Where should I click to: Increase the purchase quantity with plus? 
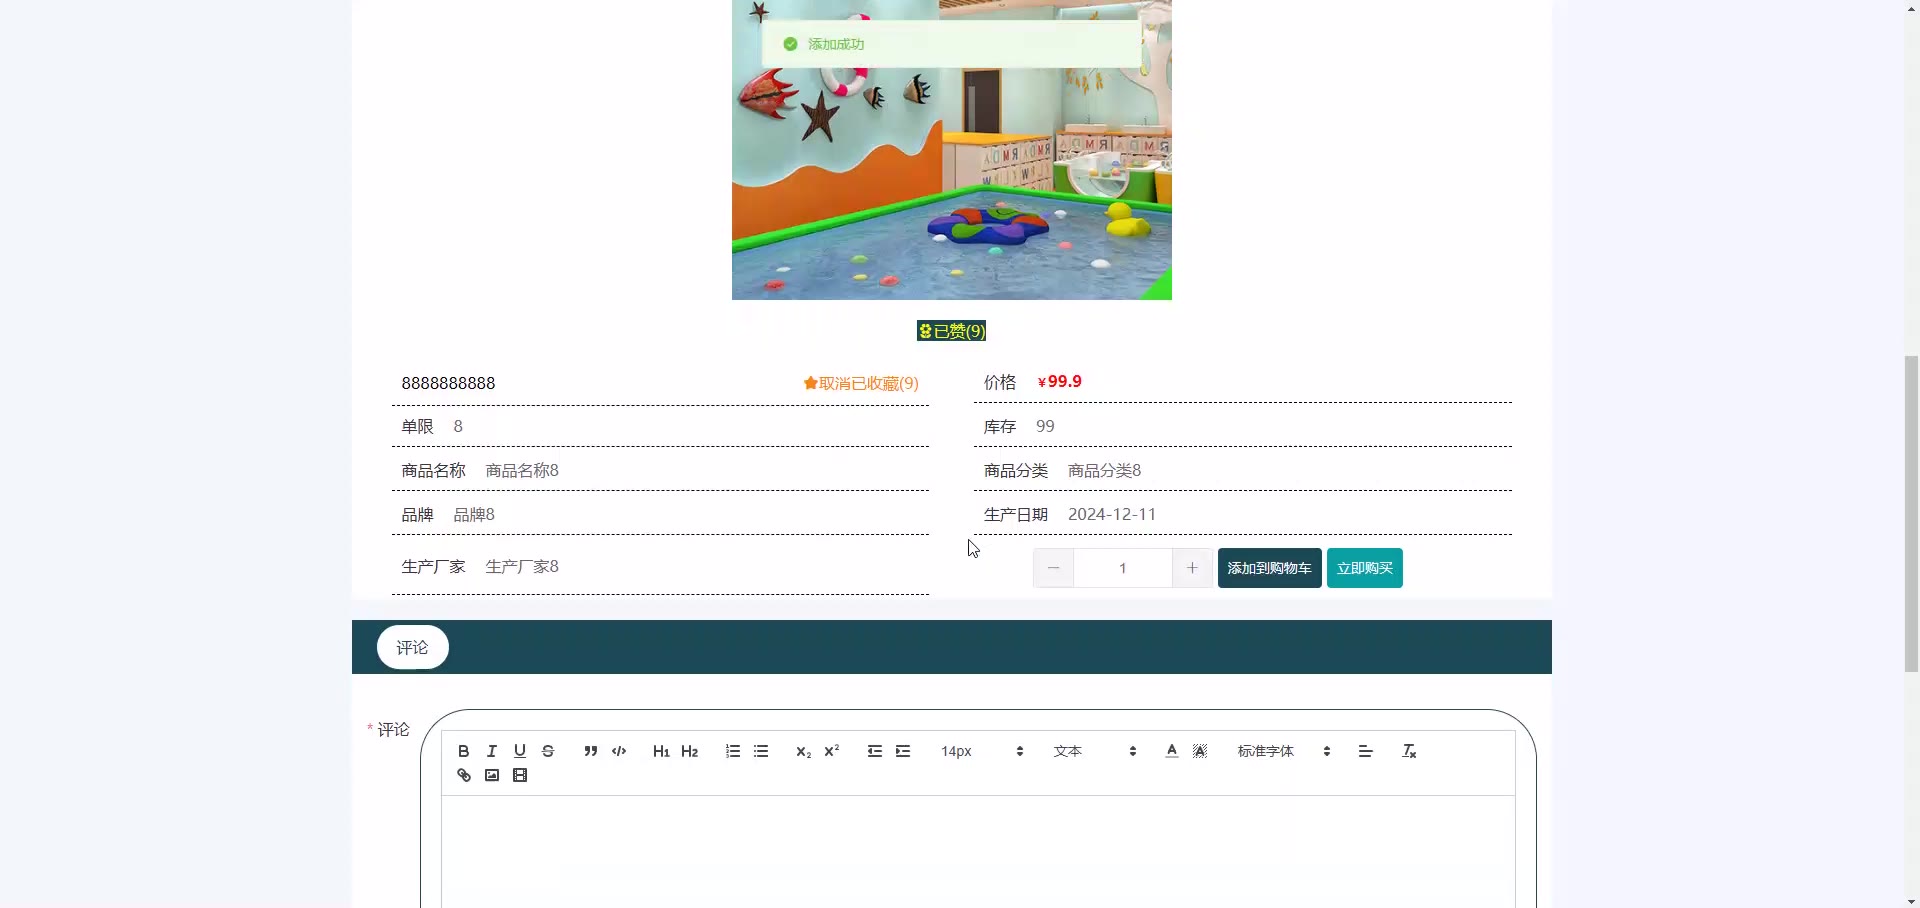tap(1192, 568)
